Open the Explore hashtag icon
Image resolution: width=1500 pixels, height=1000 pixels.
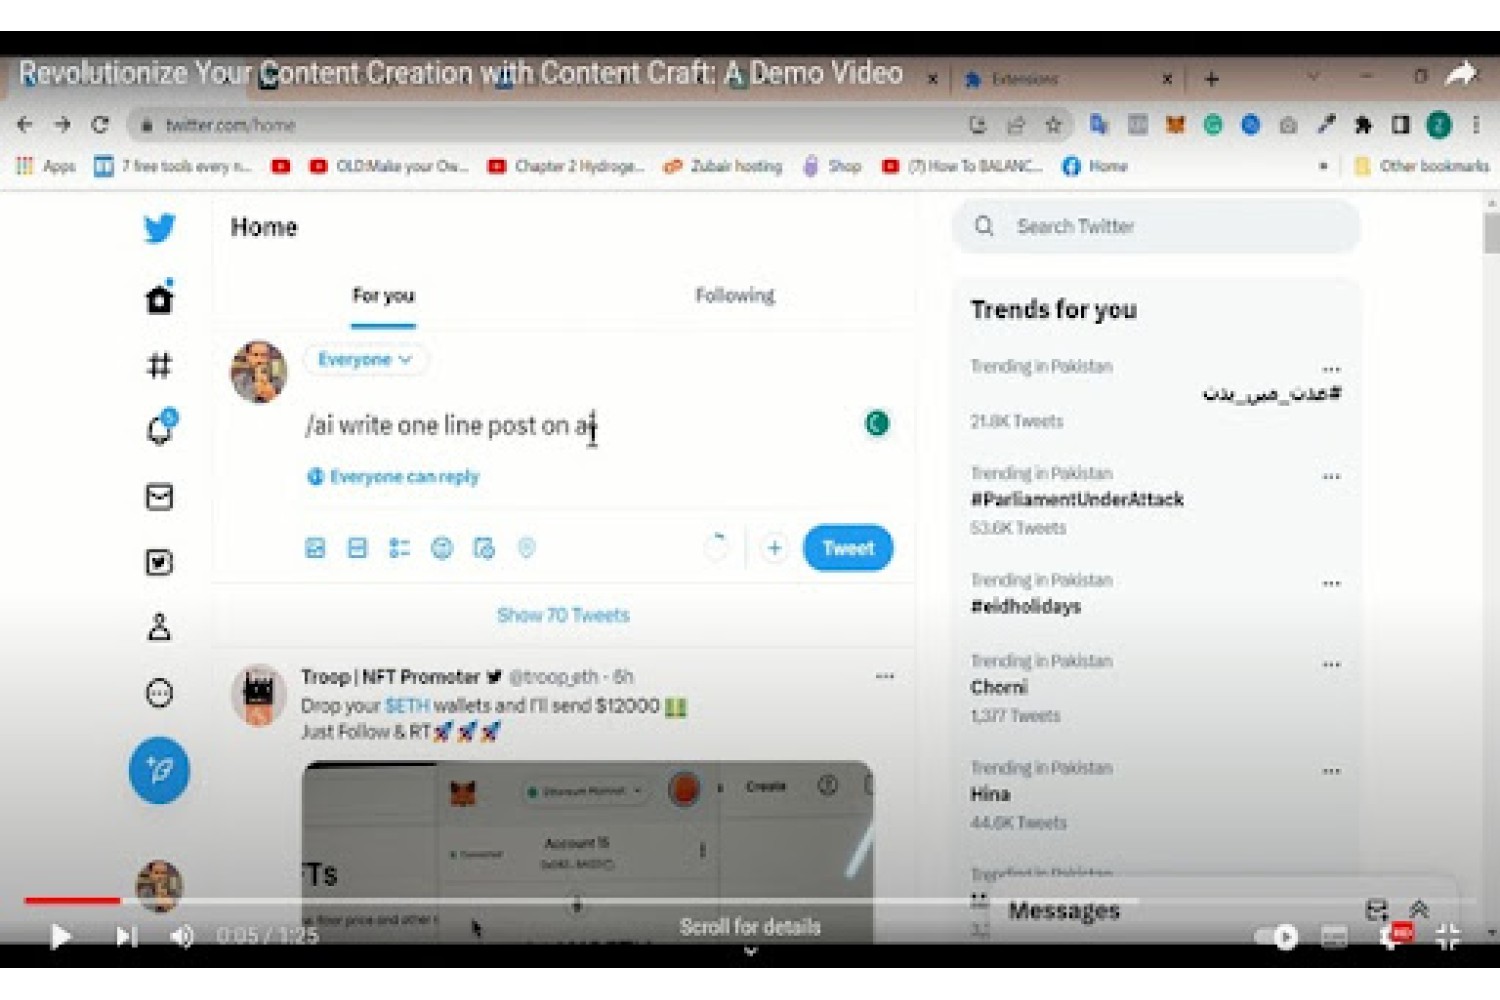click(159, 365)
